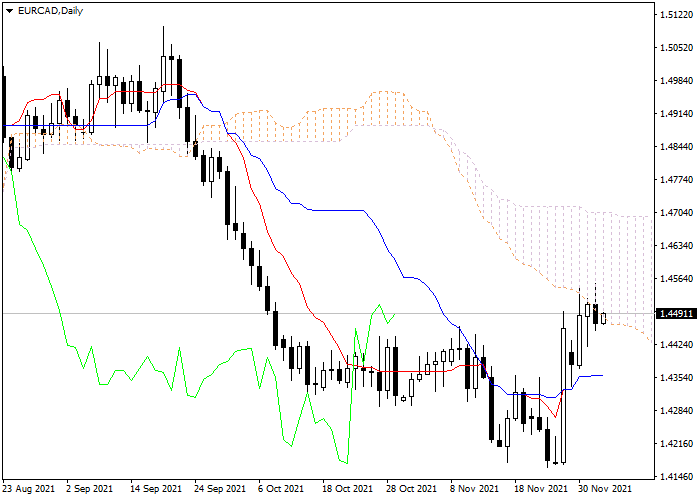Click price level 1.43540 on scale
This screenshot has width=700, height=500.
pos(677,378)
